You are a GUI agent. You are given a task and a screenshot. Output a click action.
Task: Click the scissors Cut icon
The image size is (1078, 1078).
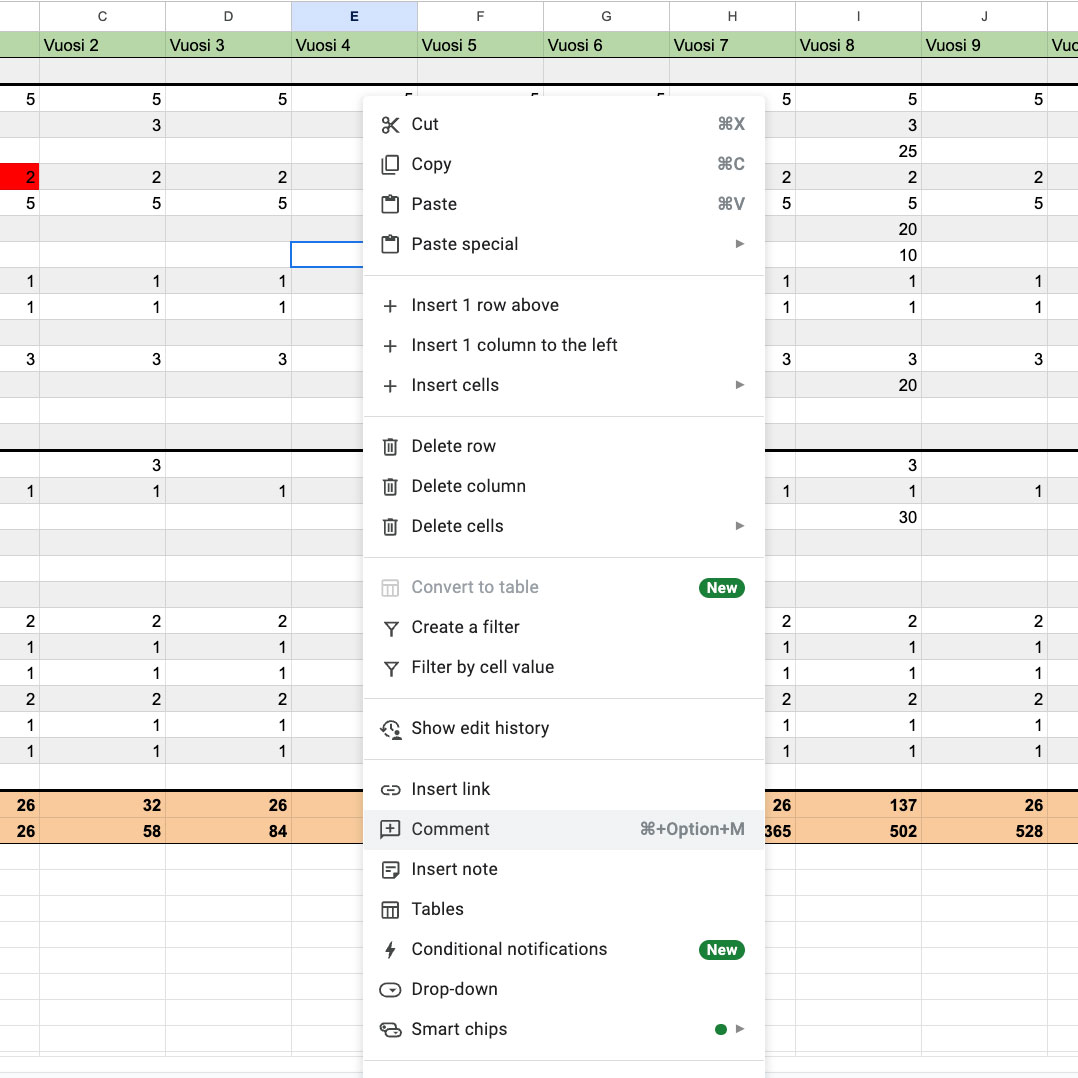click(390, 124)
